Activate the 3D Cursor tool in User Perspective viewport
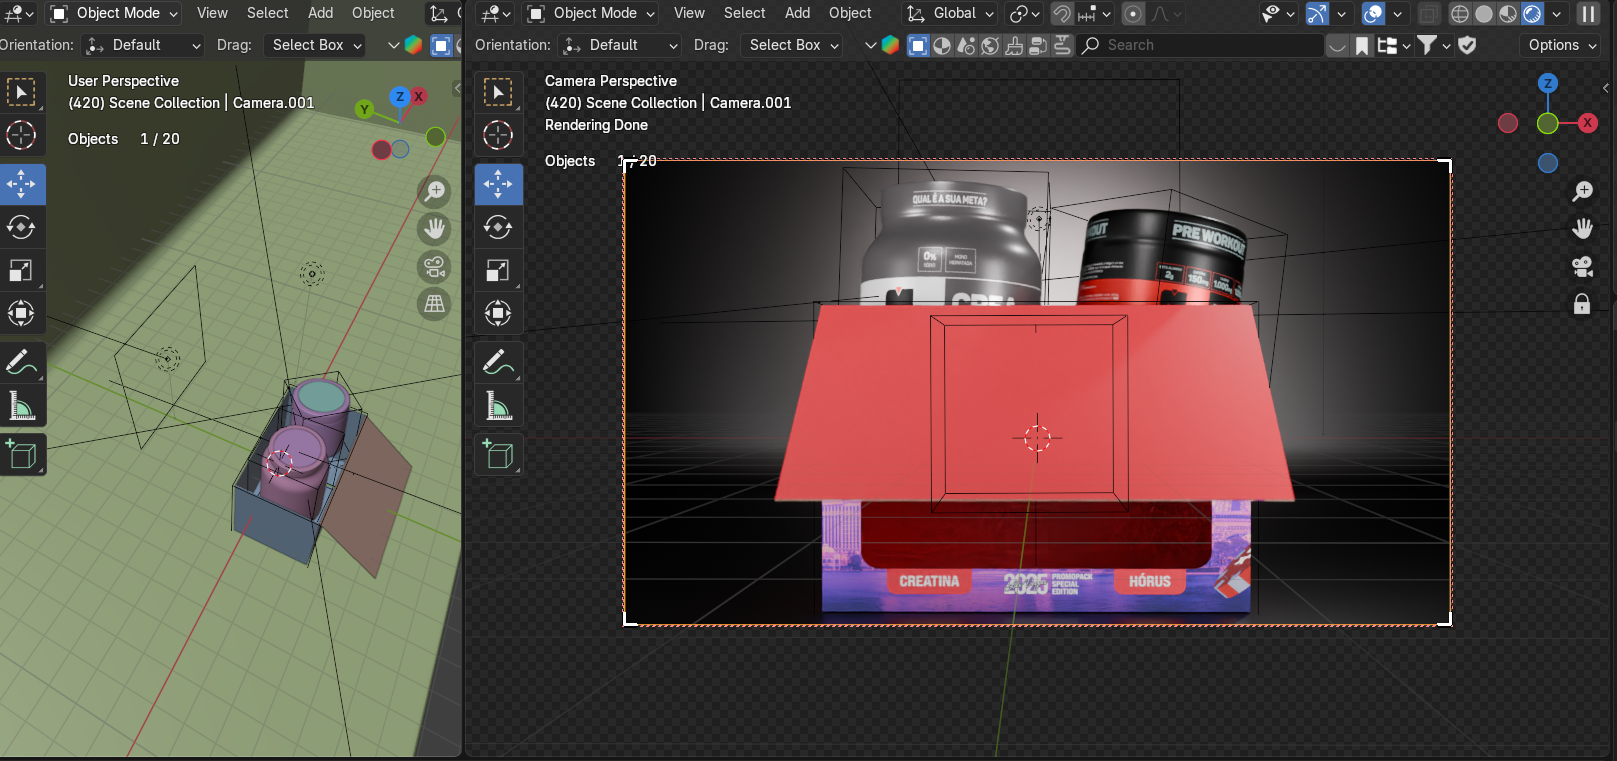The width and height of the screenshot is (1617, 761). click(22, 135)
